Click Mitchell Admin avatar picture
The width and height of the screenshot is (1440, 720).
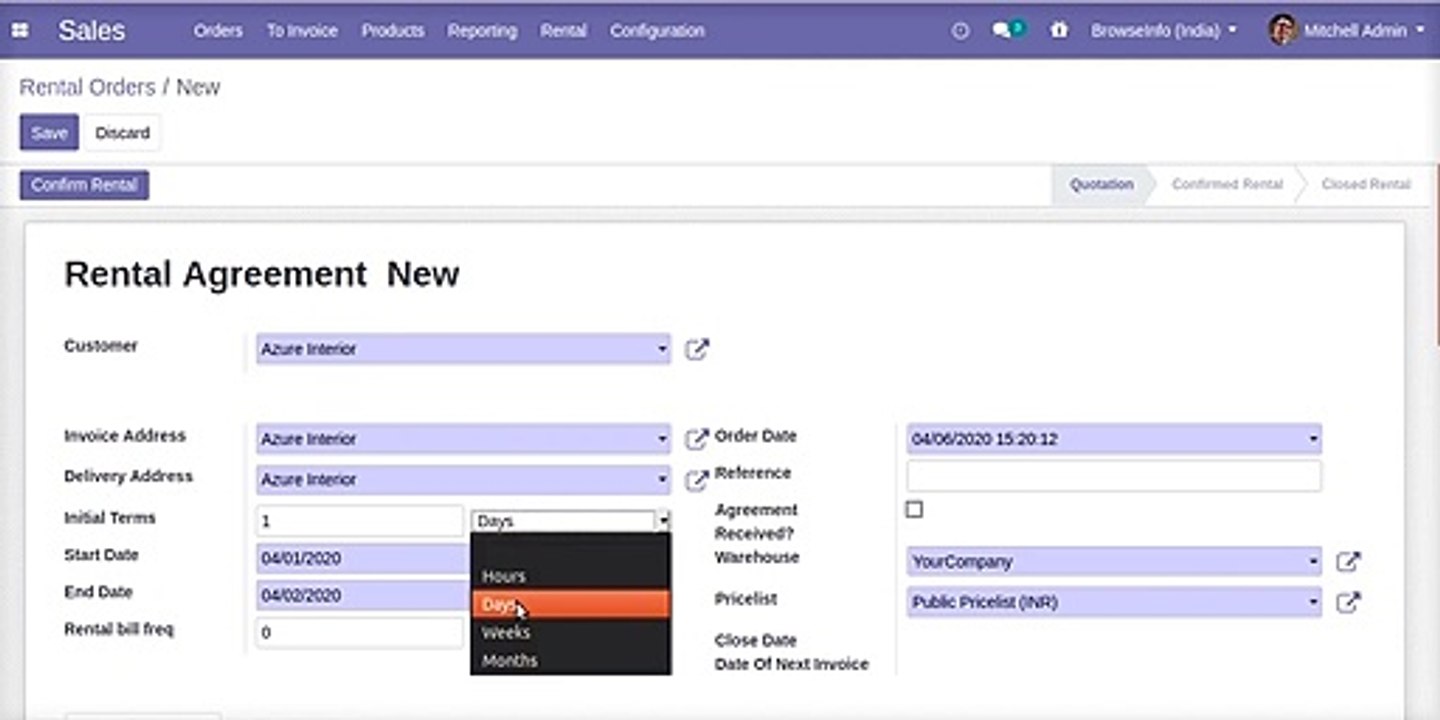pos(1282,30)
